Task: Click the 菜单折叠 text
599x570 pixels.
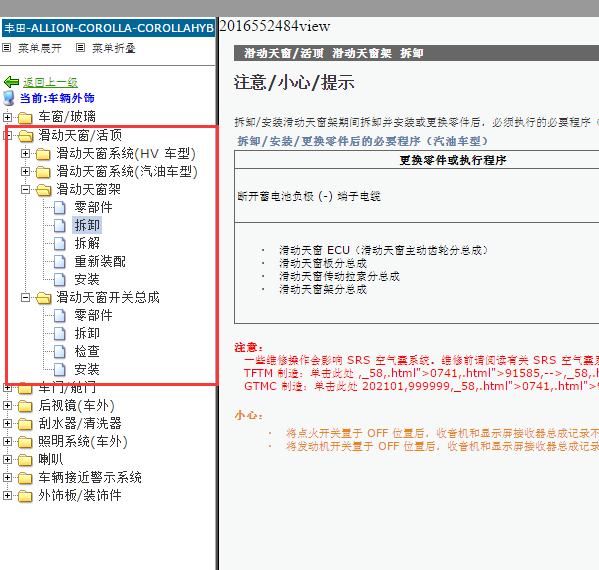Action: tap(114, 48)
